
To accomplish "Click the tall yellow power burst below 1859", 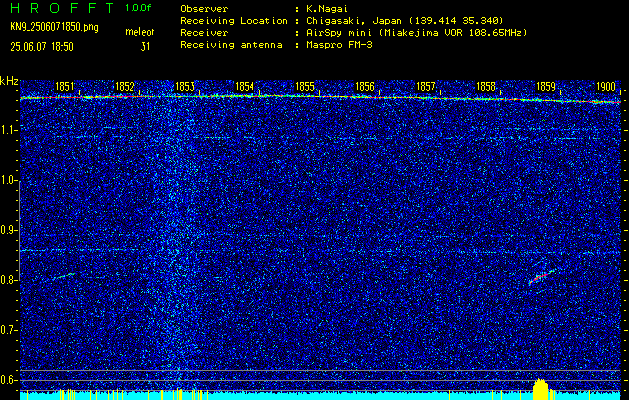I will tap(540, 389).
